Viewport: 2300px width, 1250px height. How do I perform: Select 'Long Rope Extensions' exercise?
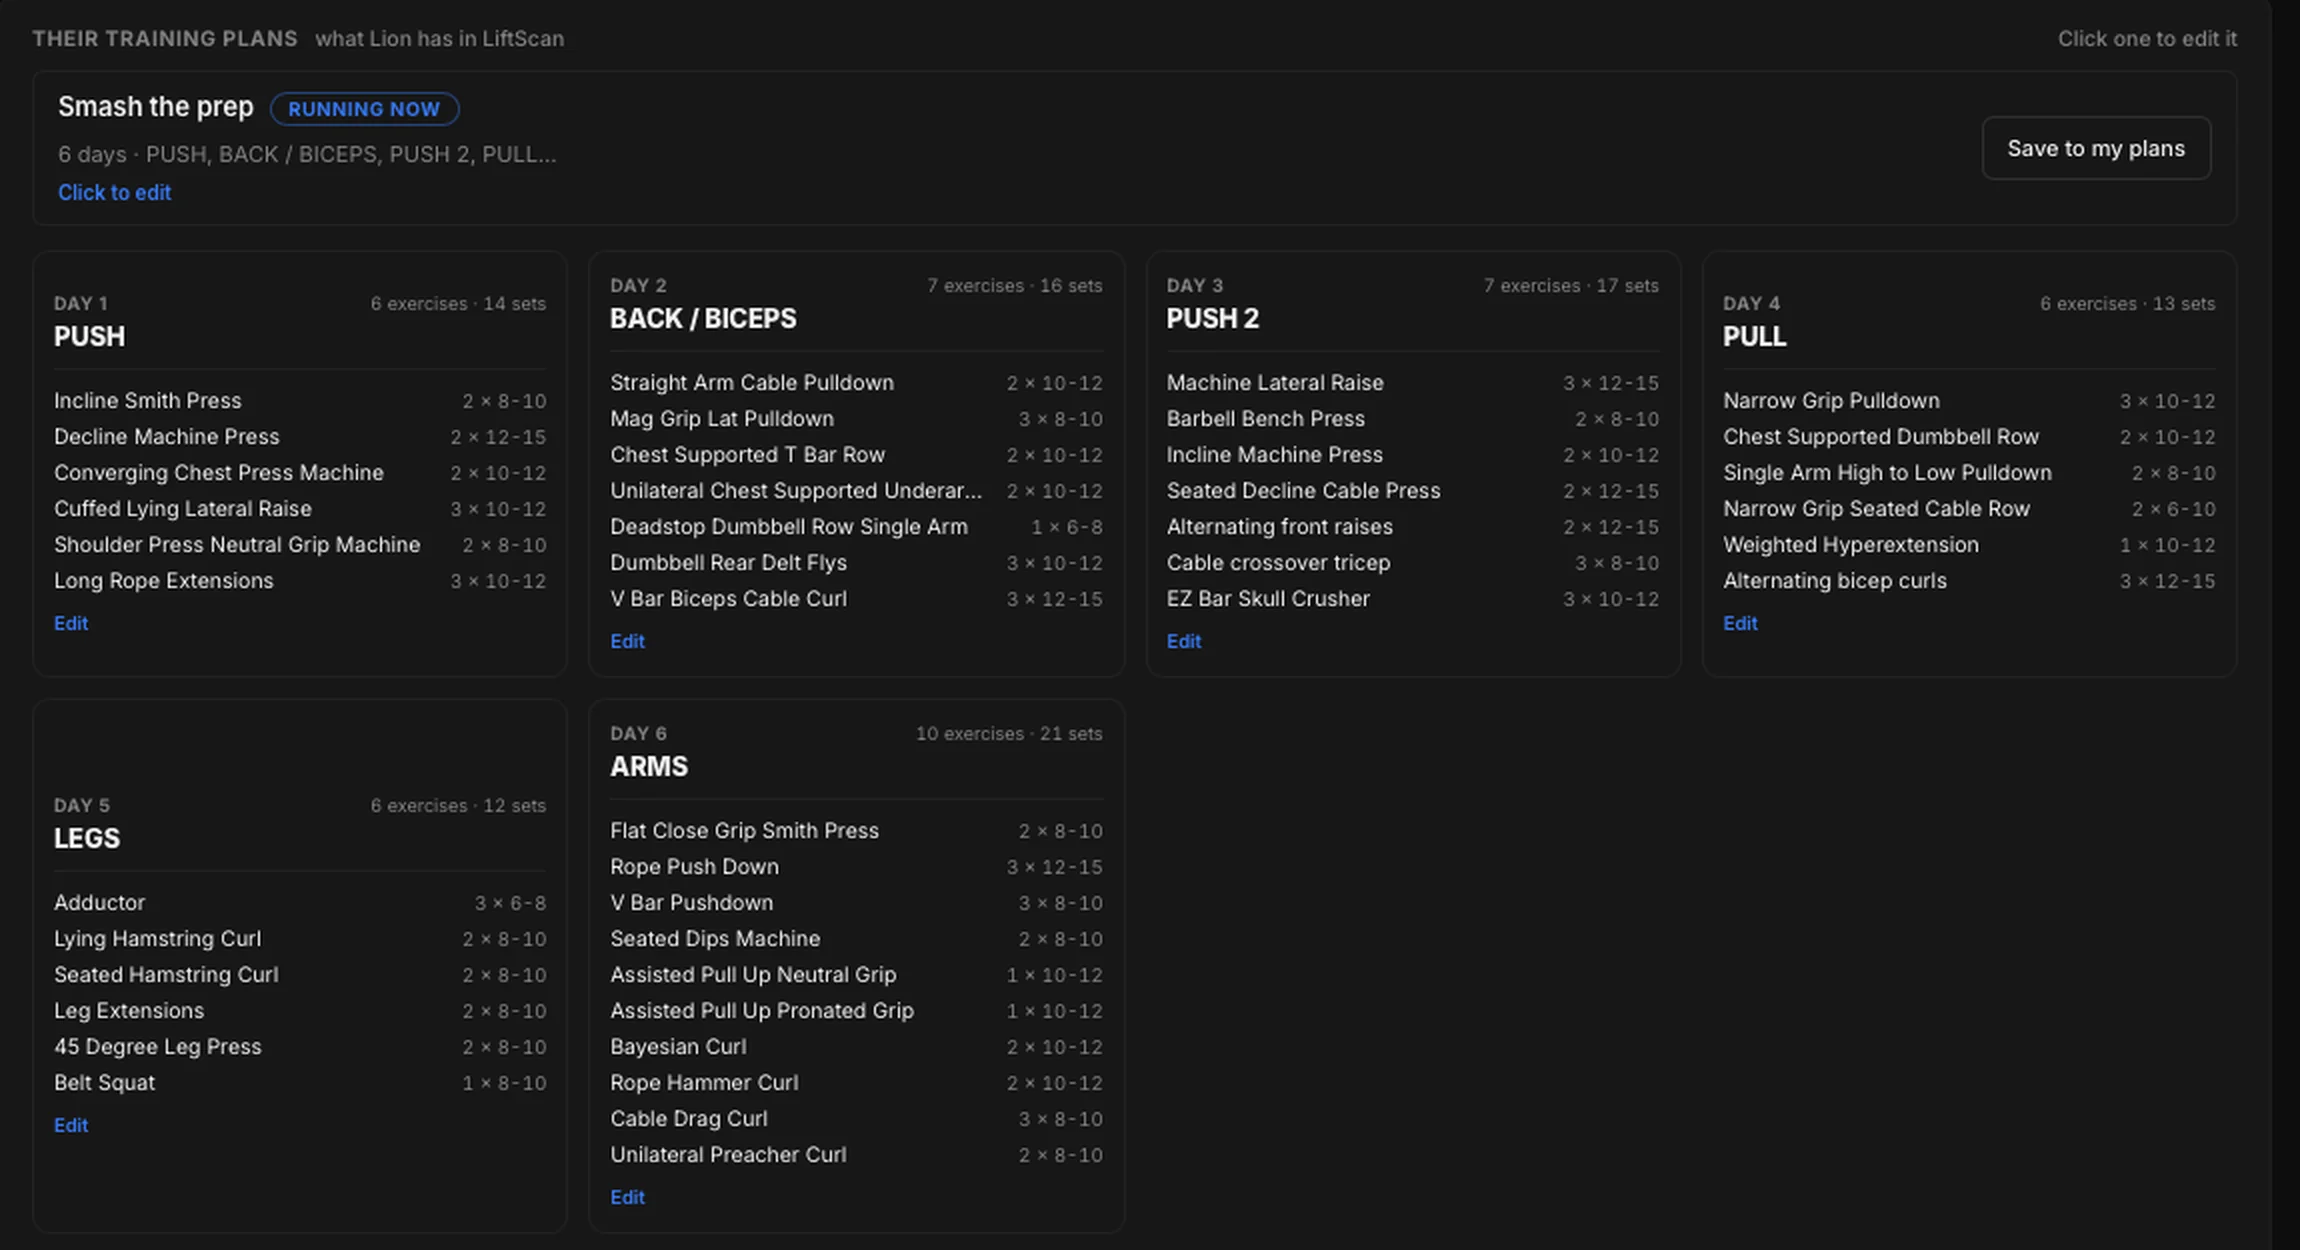[x=300, y=580]
